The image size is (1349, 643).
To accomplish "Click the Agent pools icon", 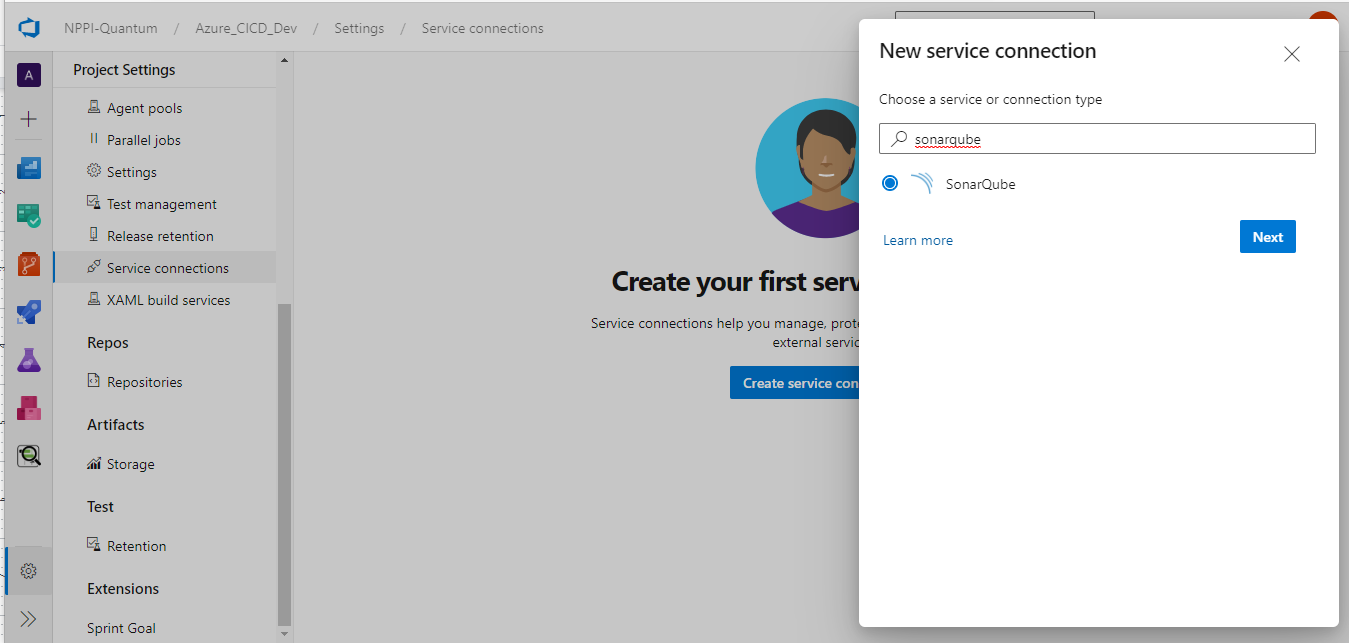I will (94, 107).
